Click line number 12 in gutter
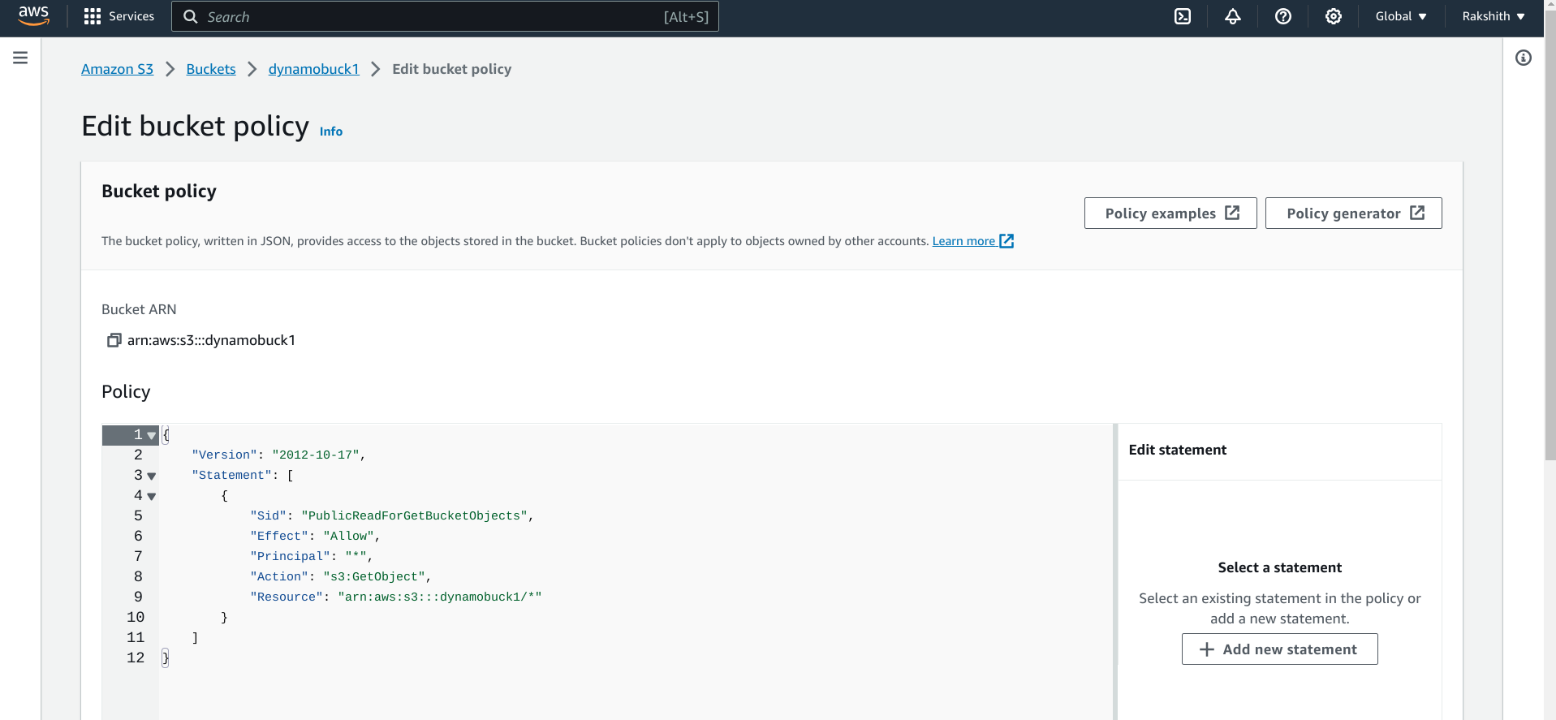This screenshot has width=1556, height=720. pos(136,658)
